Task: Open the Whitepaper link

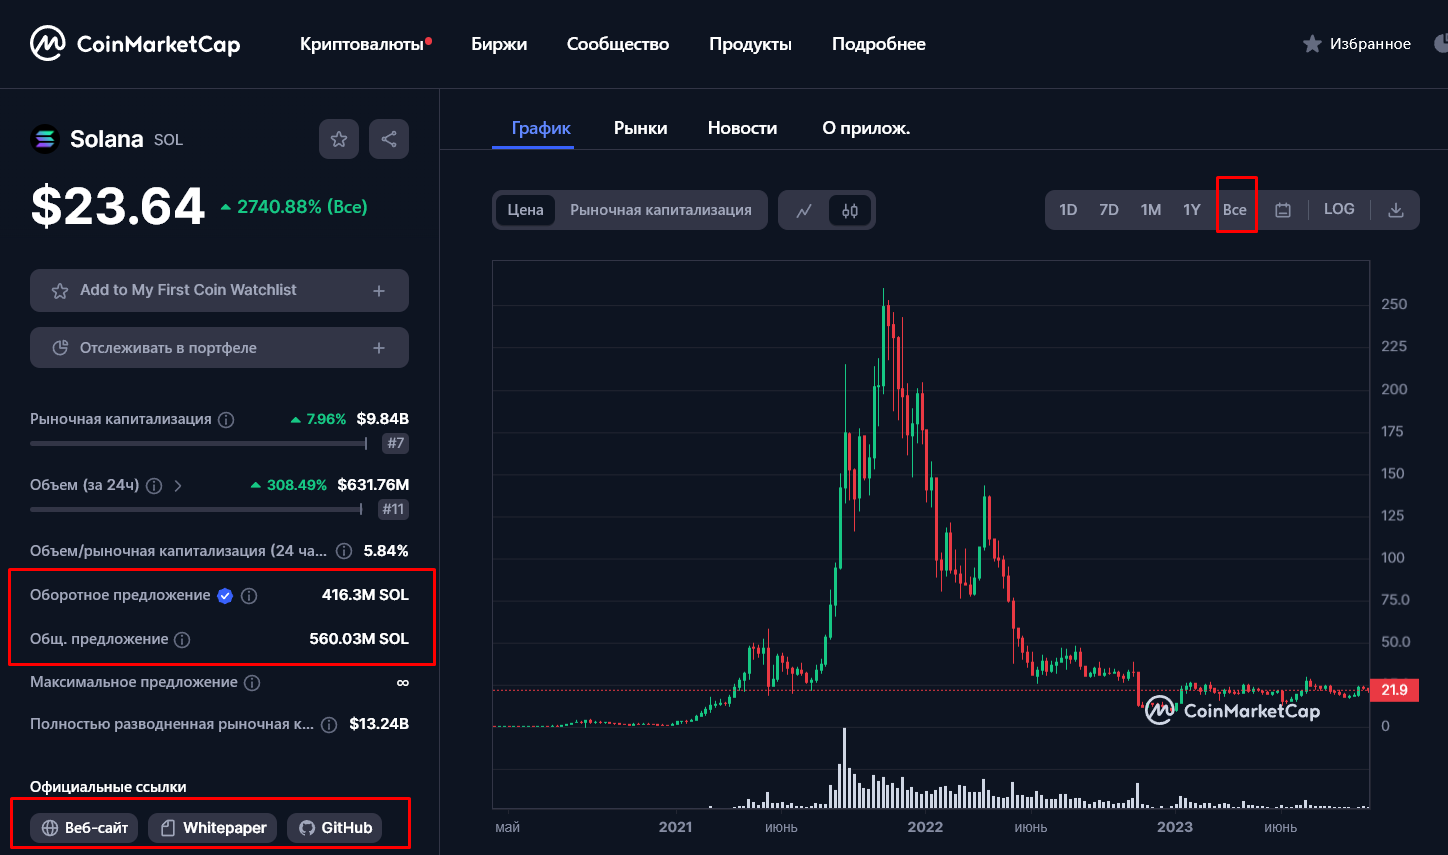Action: (x=212, y=828)
